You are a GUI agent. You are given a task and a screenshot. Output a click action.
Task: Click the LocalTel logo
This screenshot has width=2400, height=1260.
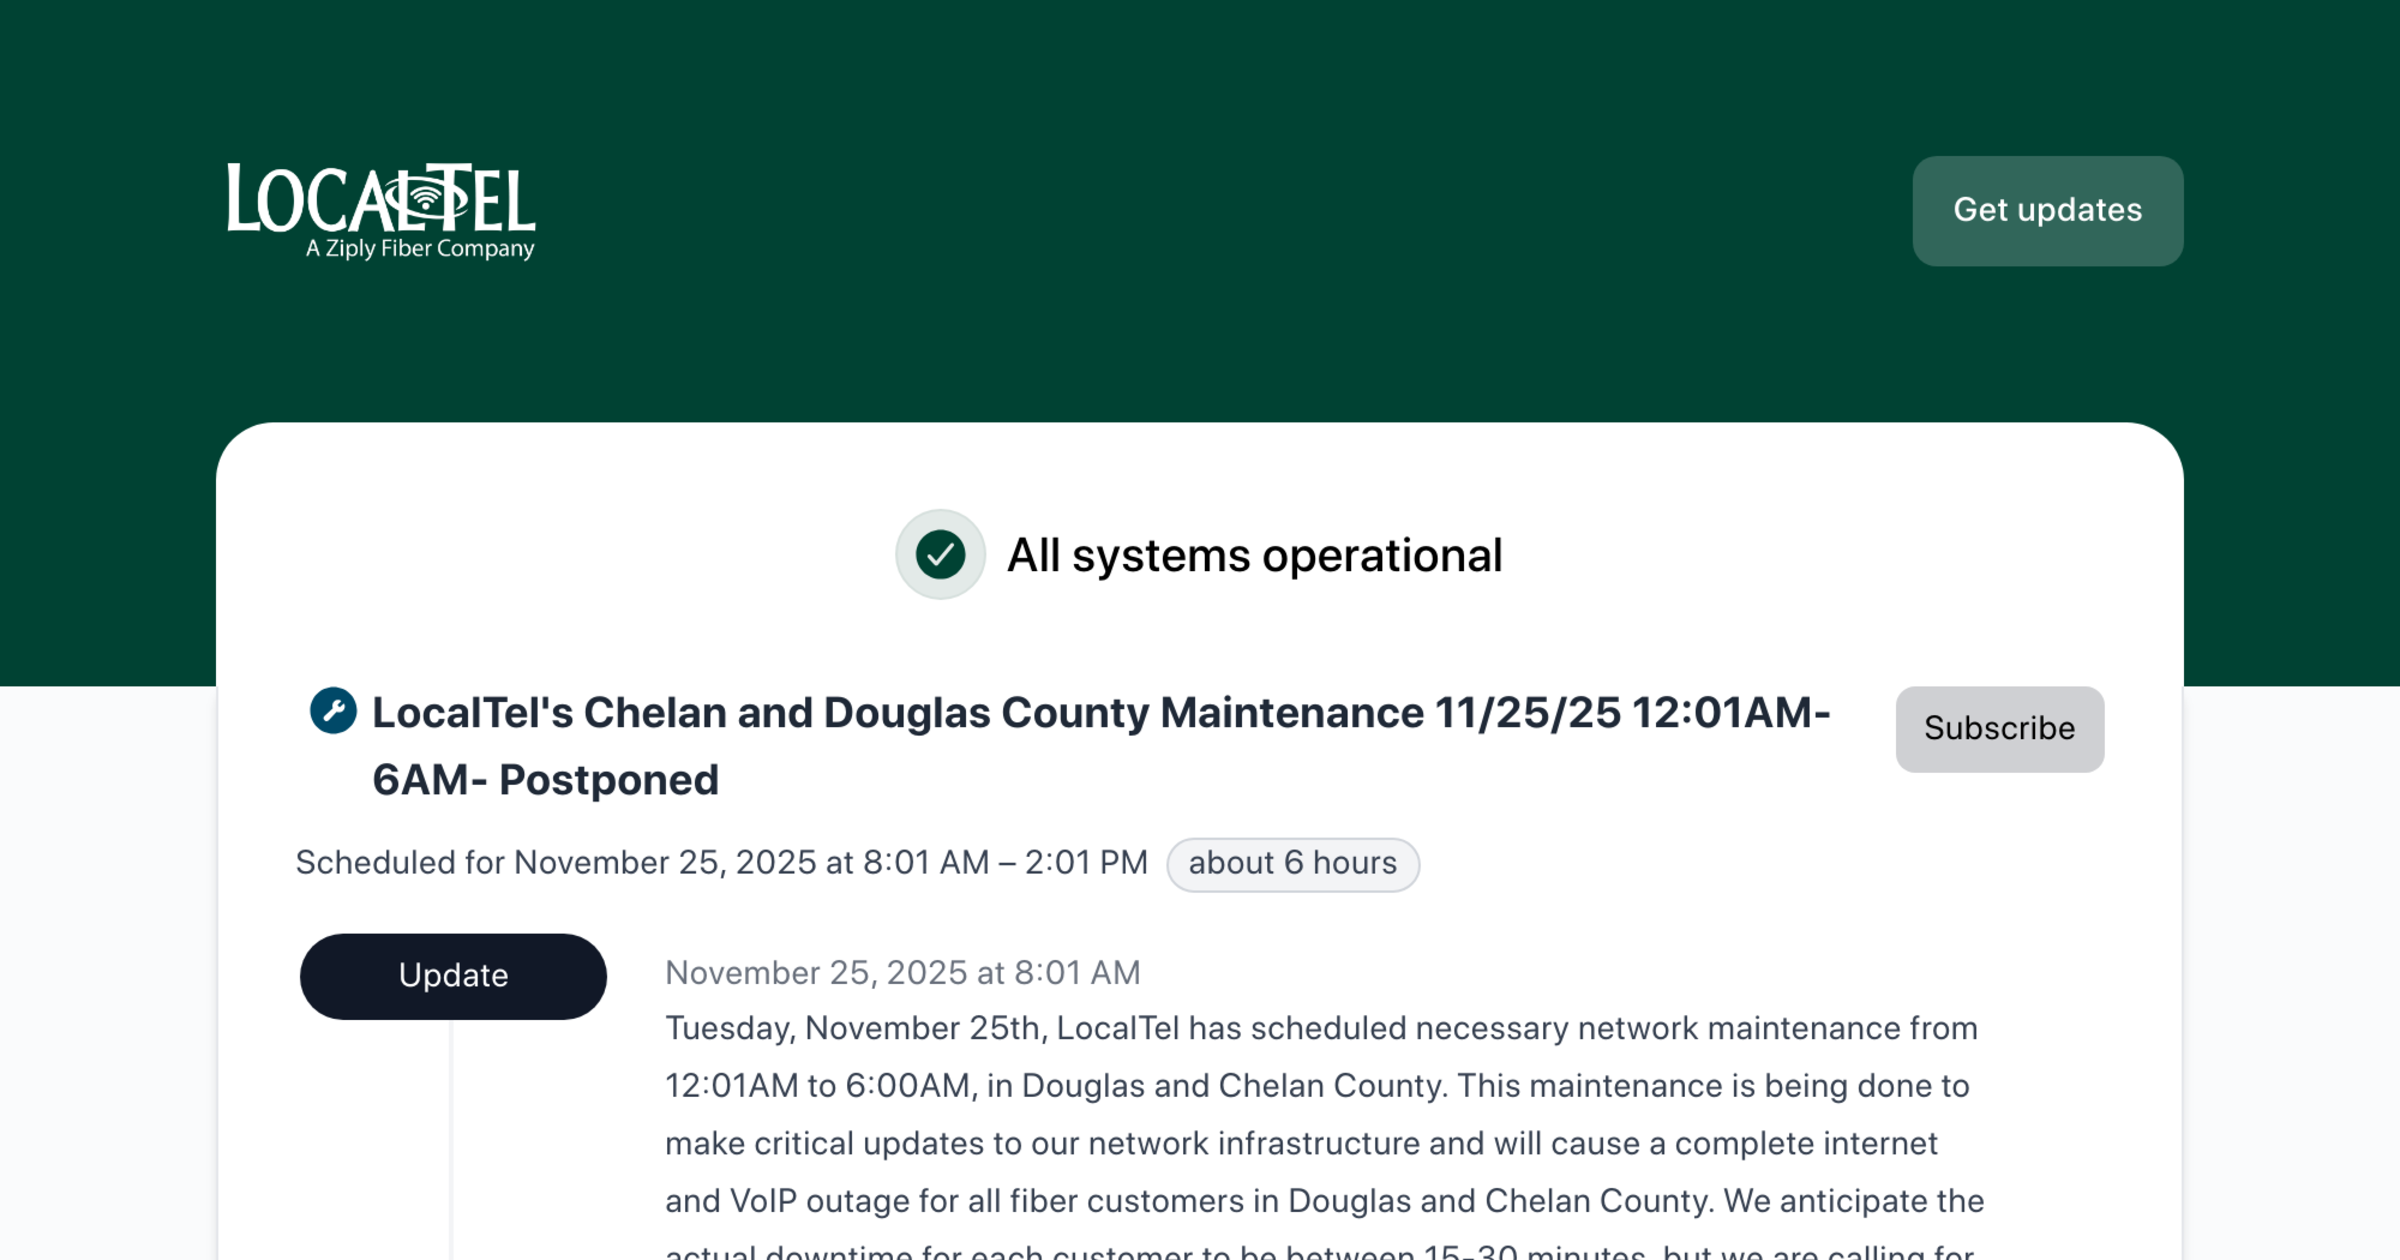380,210
